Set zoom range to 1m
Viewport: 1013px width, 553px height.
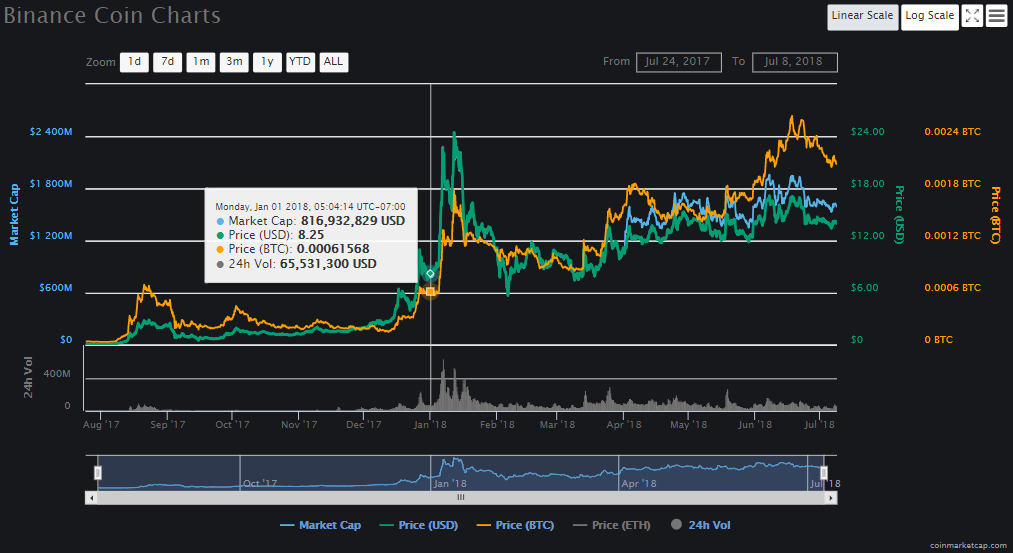coord(201,62)
